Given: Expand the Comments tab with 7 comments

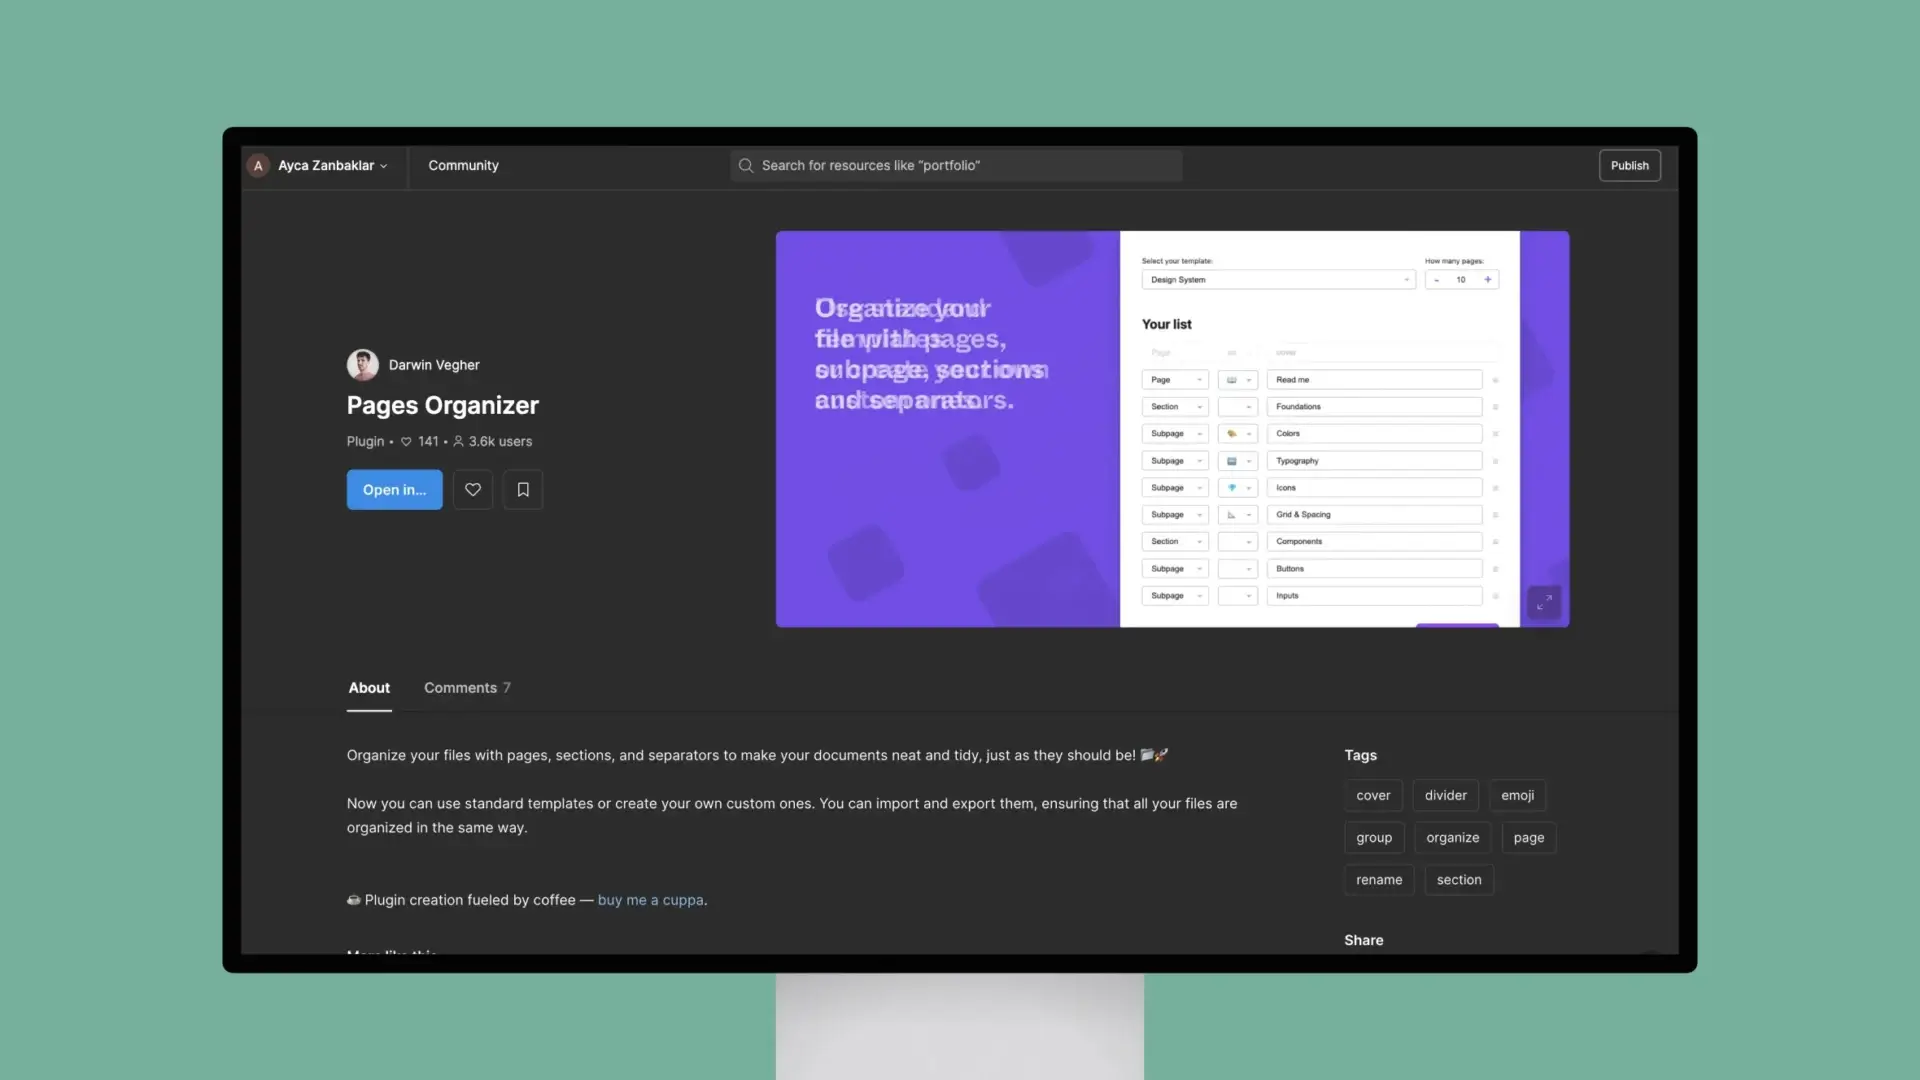Looking at the screenshot, I should click(x=465, y=687).
